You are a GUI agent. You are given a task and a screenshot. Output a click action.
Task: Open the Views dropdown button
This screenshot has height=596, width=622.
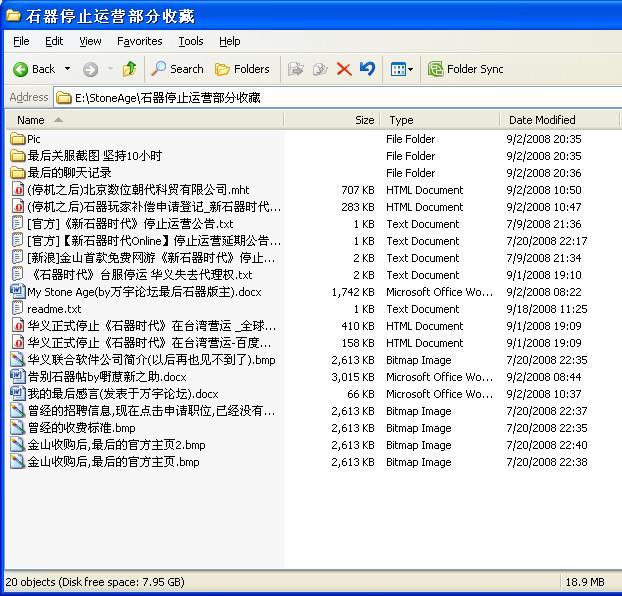(x=401, y=69)
